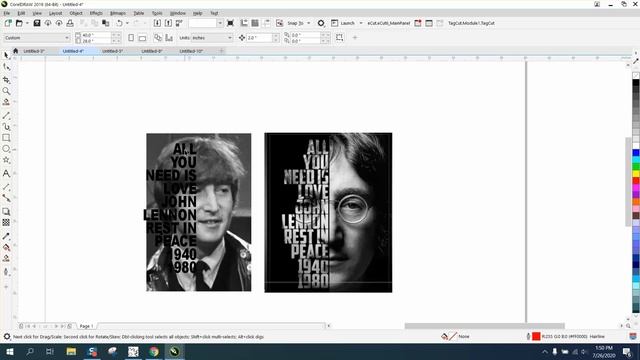Pick the blue palette swatch
Screen dimensions: 640x360
[636, 153]
